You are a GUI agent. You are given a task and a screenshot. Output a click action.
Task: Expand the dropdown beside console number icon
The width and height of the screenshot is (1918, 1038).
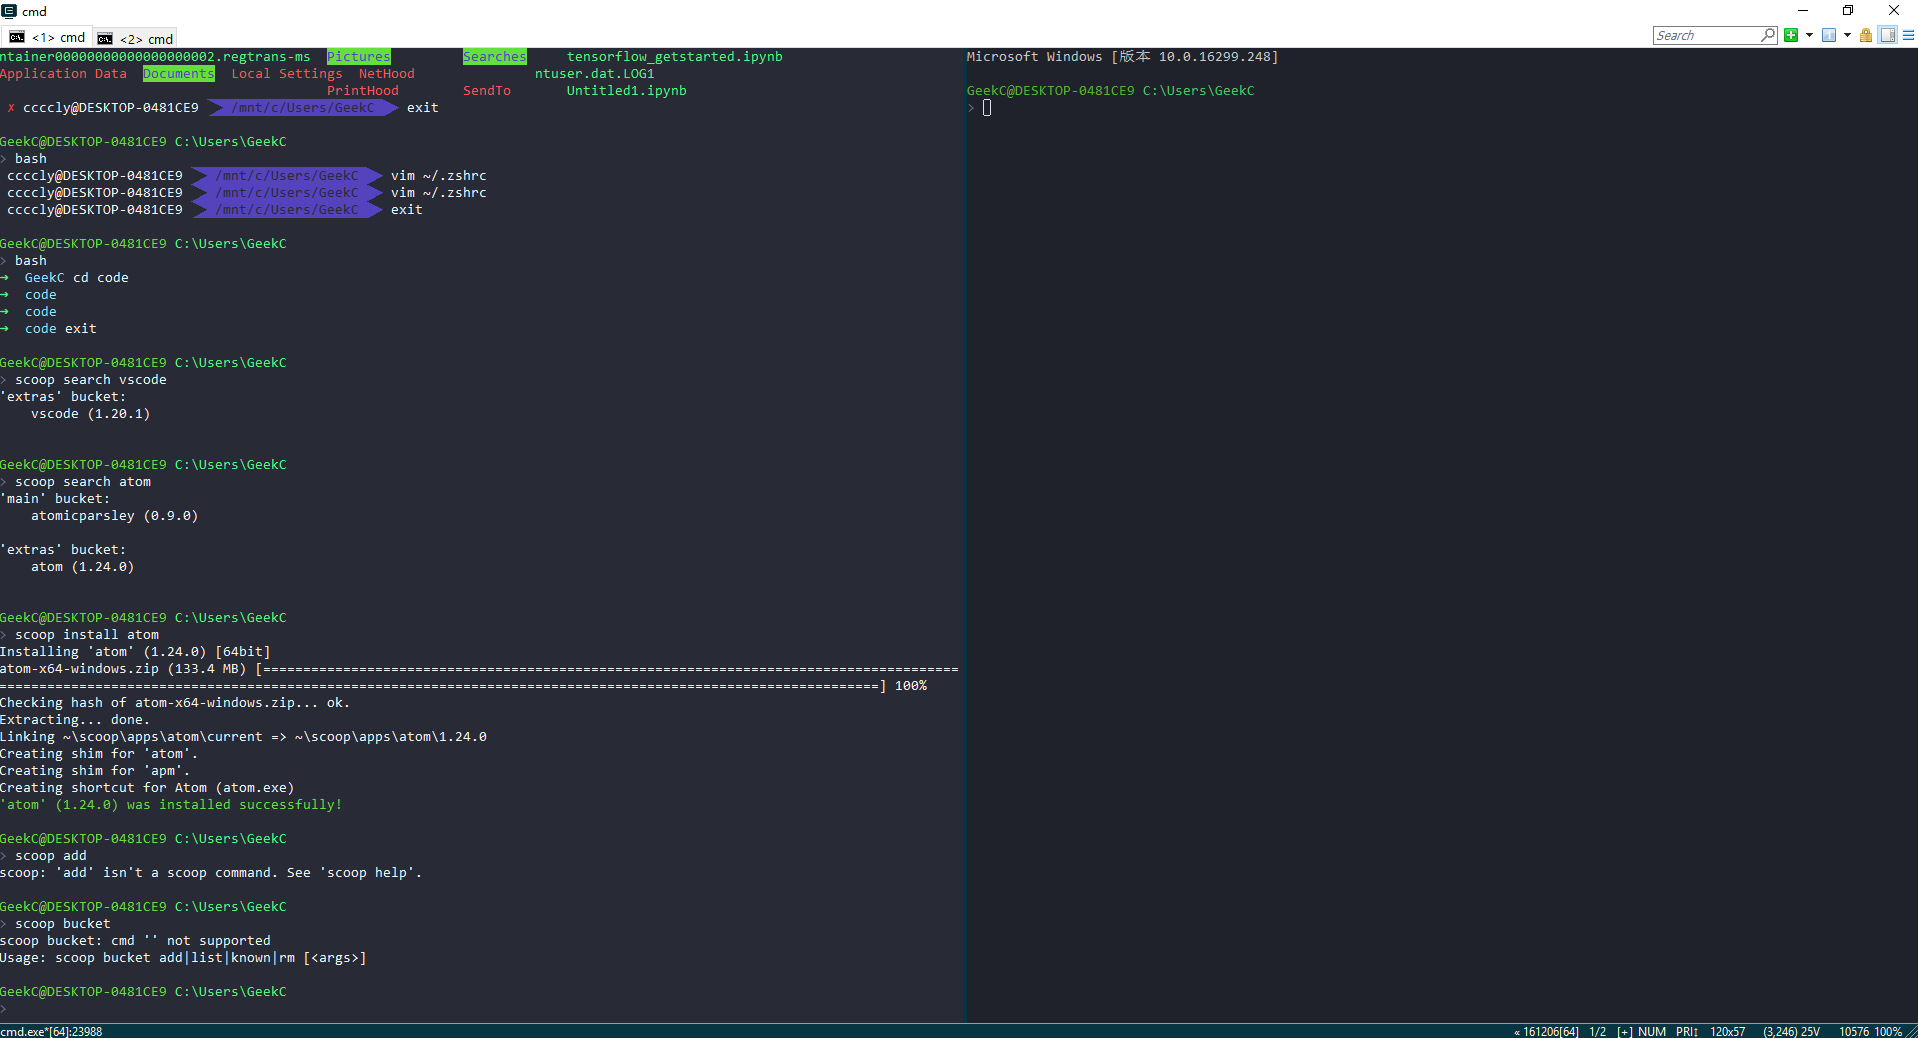[x=1847, y=35]
